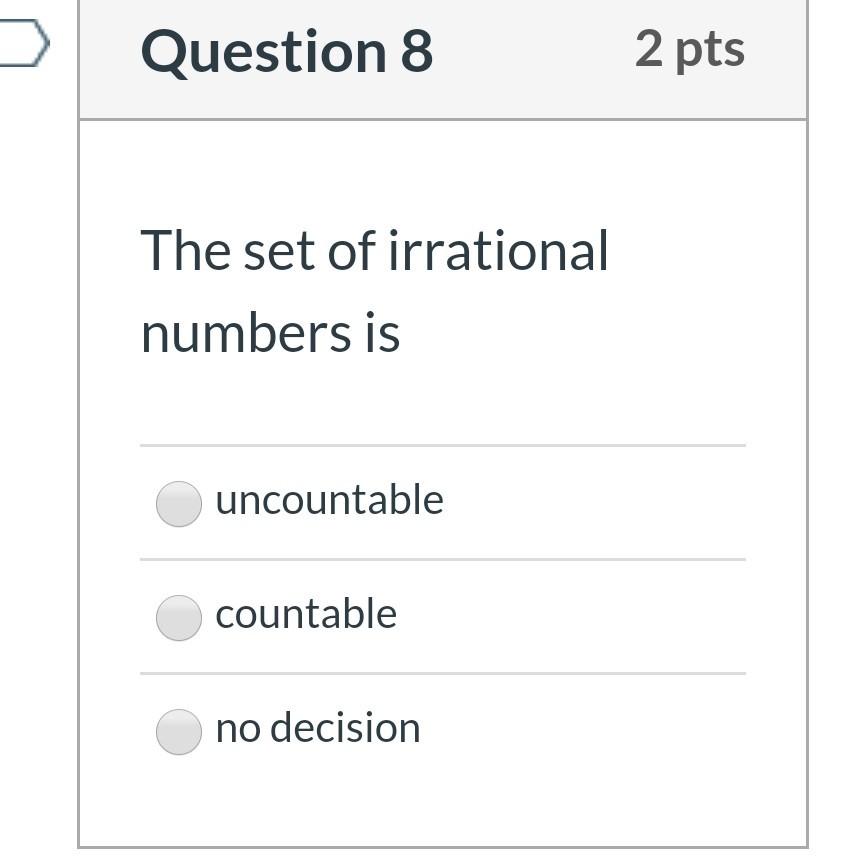
Task: Click the word "irrational" in the question
Action: coord(498,250)
